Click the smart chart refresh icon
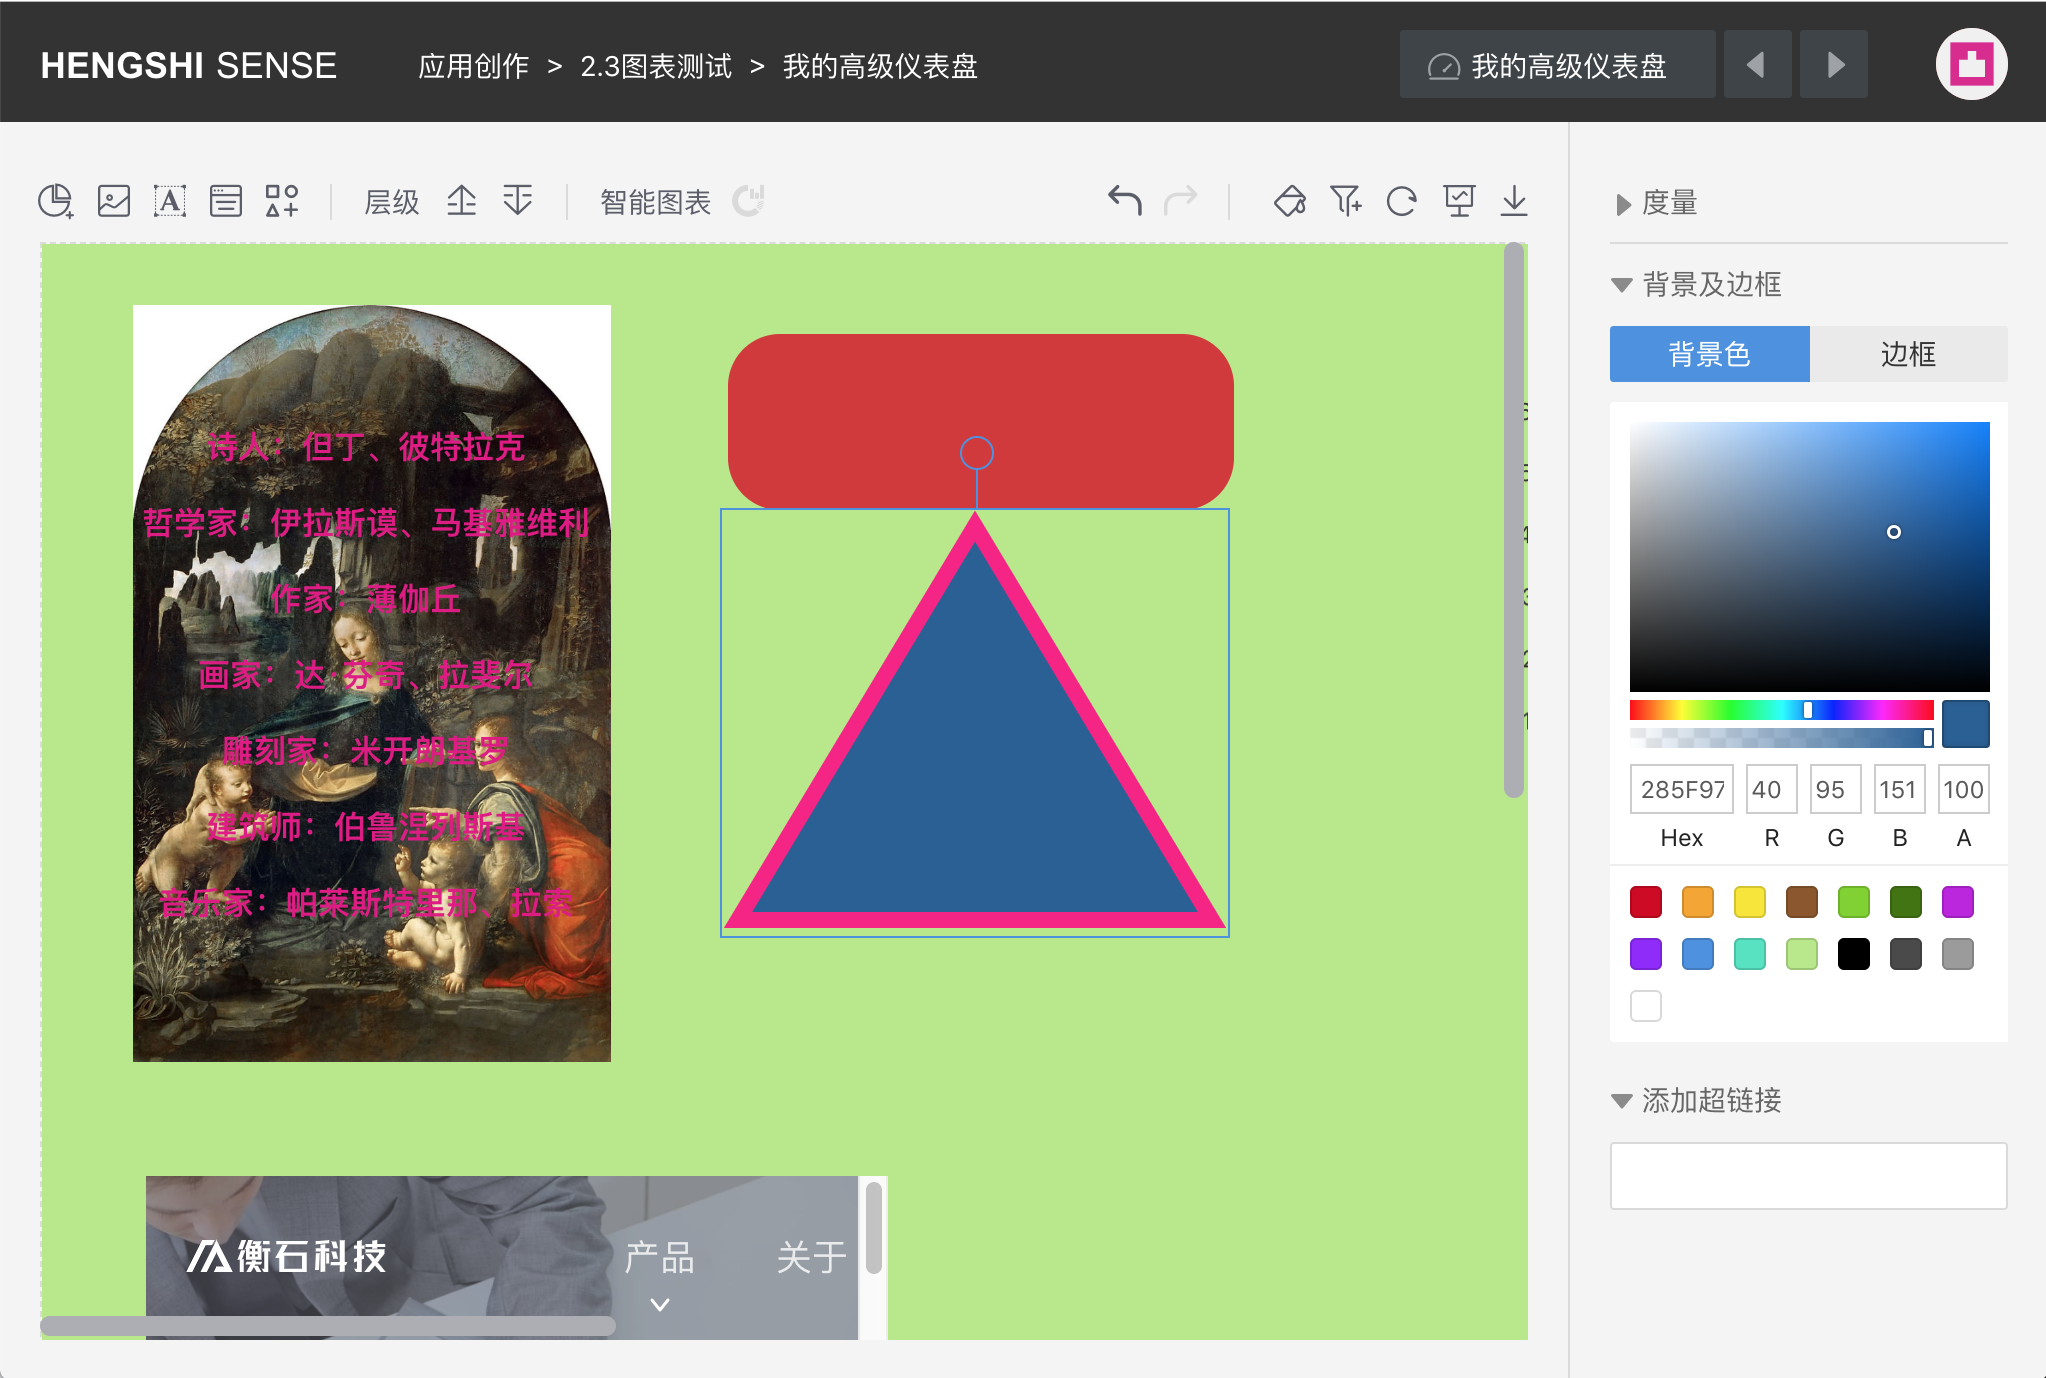2046x1378 pixels. coord(747,201)
